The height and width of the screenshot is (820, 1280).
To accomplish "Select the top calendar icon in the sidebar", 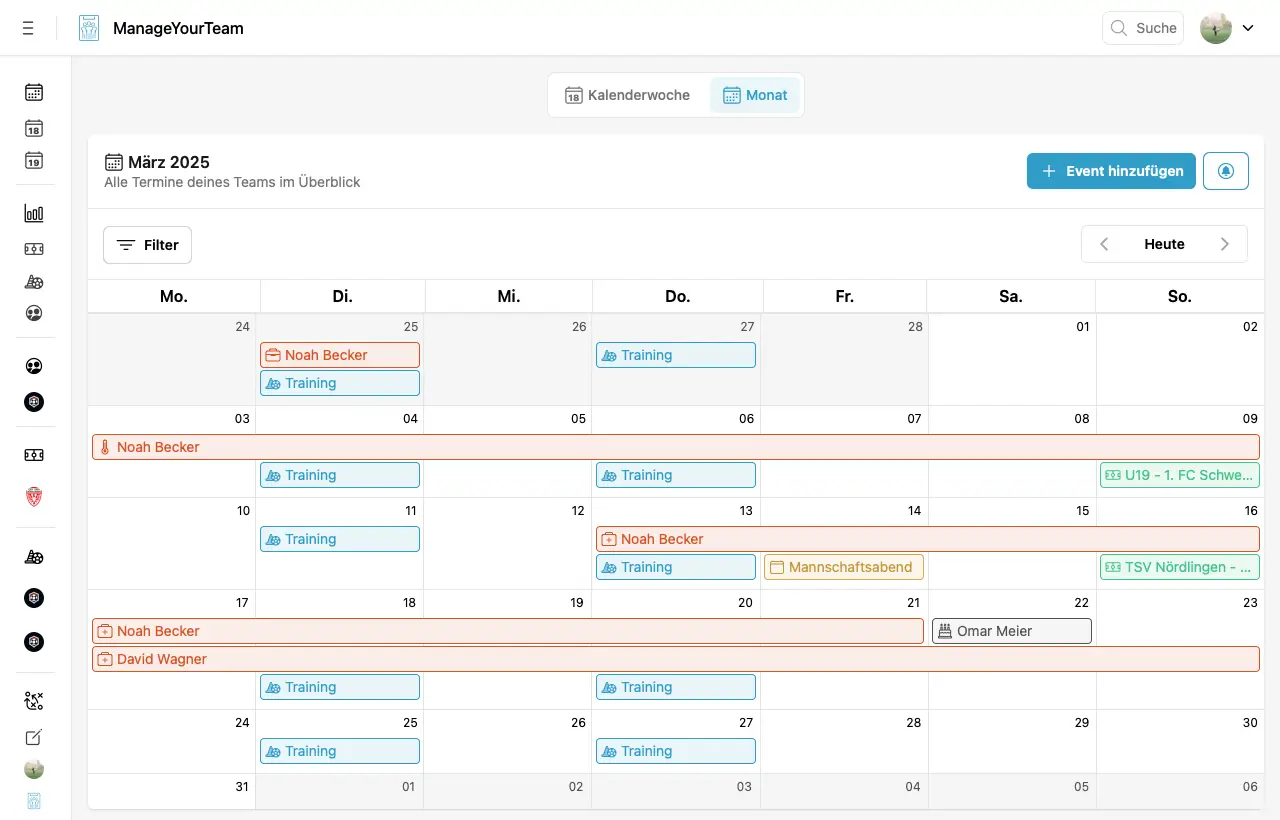I will 34,92.
